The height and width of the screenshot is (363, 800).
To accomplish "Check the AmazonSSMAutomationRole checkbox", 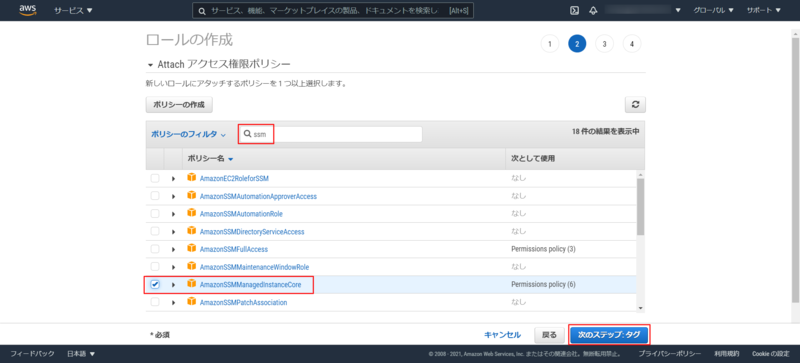I will [x=155, y=213].
